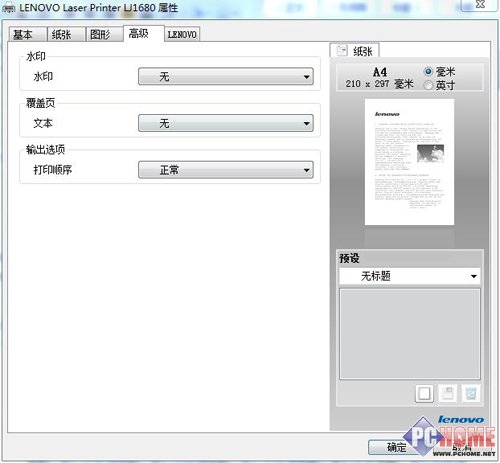This screenshot has height=463, width=500.
Task: Open the LENOVO tab
Action: click(182, 34)
